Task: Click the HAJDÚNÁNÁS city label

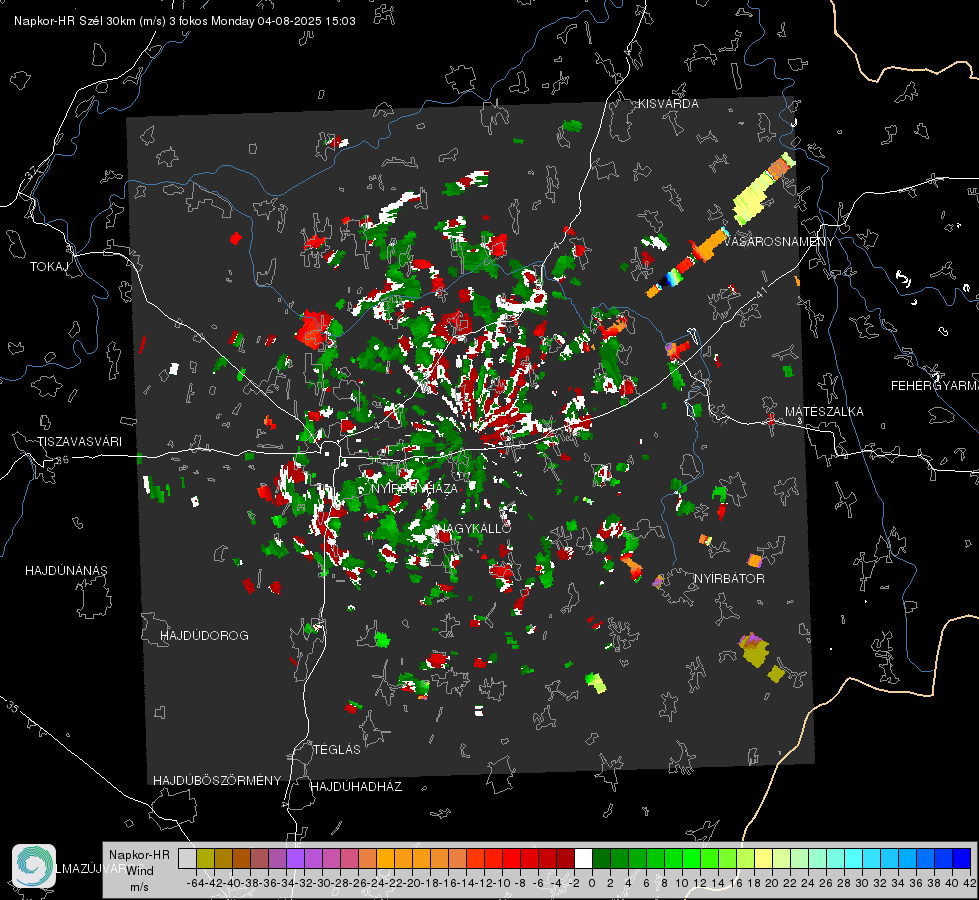Action: click(66, 571)
